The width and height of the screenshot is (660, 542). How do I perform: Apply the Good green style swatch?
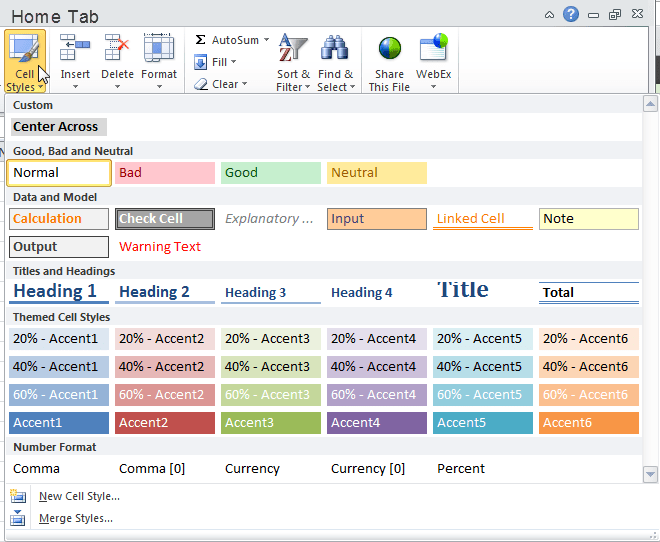coord(269,173)
